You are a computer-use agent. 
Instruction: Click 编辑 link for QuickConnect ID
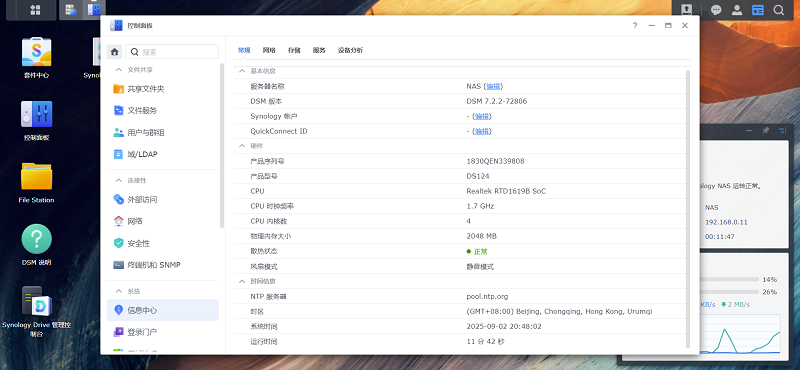[x=482, y=131]
